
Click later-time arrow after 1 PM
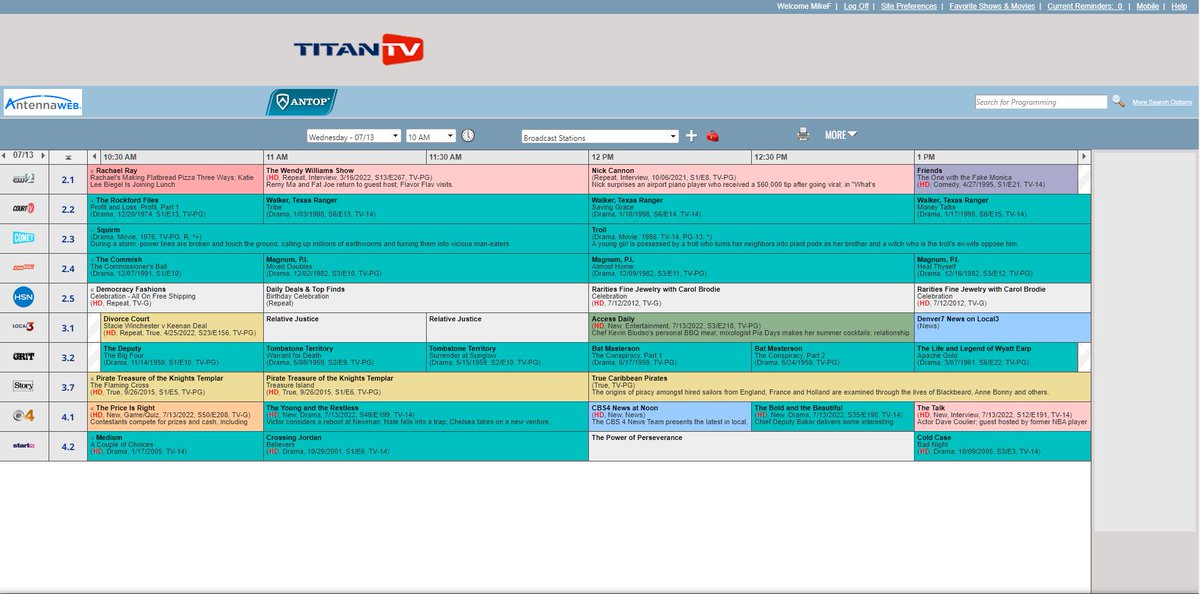[x=1083, y=157]
